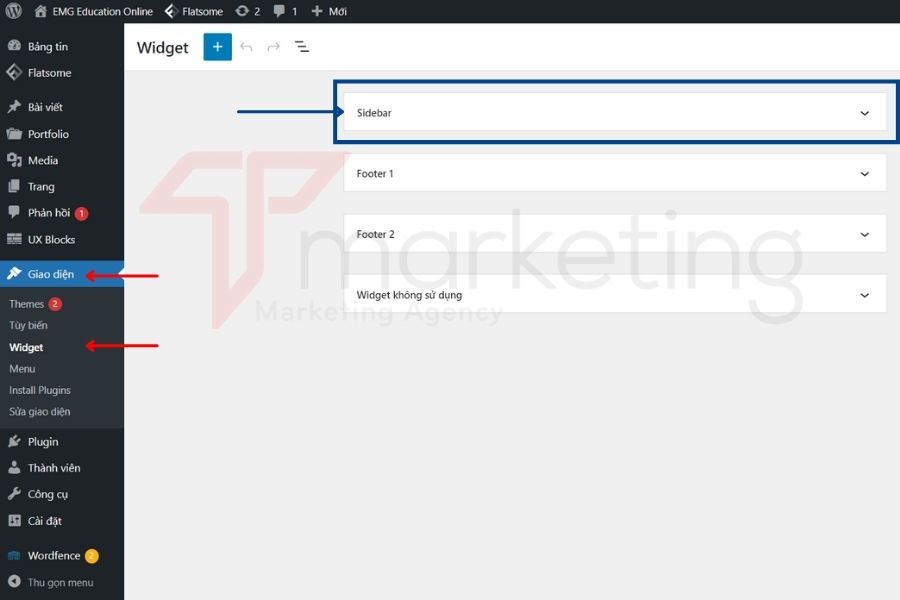Click the Phản hồi comment icon
This screenshot has height=600, width=900.
coord(14,212)
